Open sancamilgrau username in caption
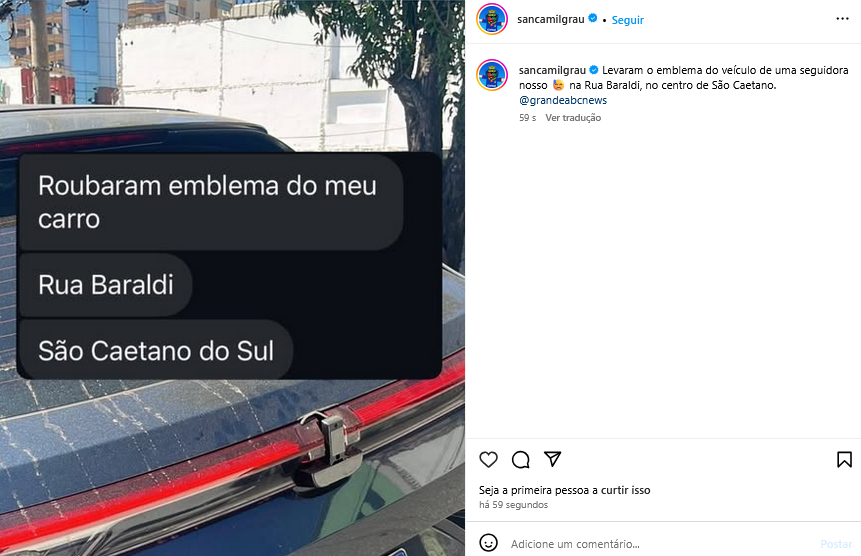 (552, 70)
